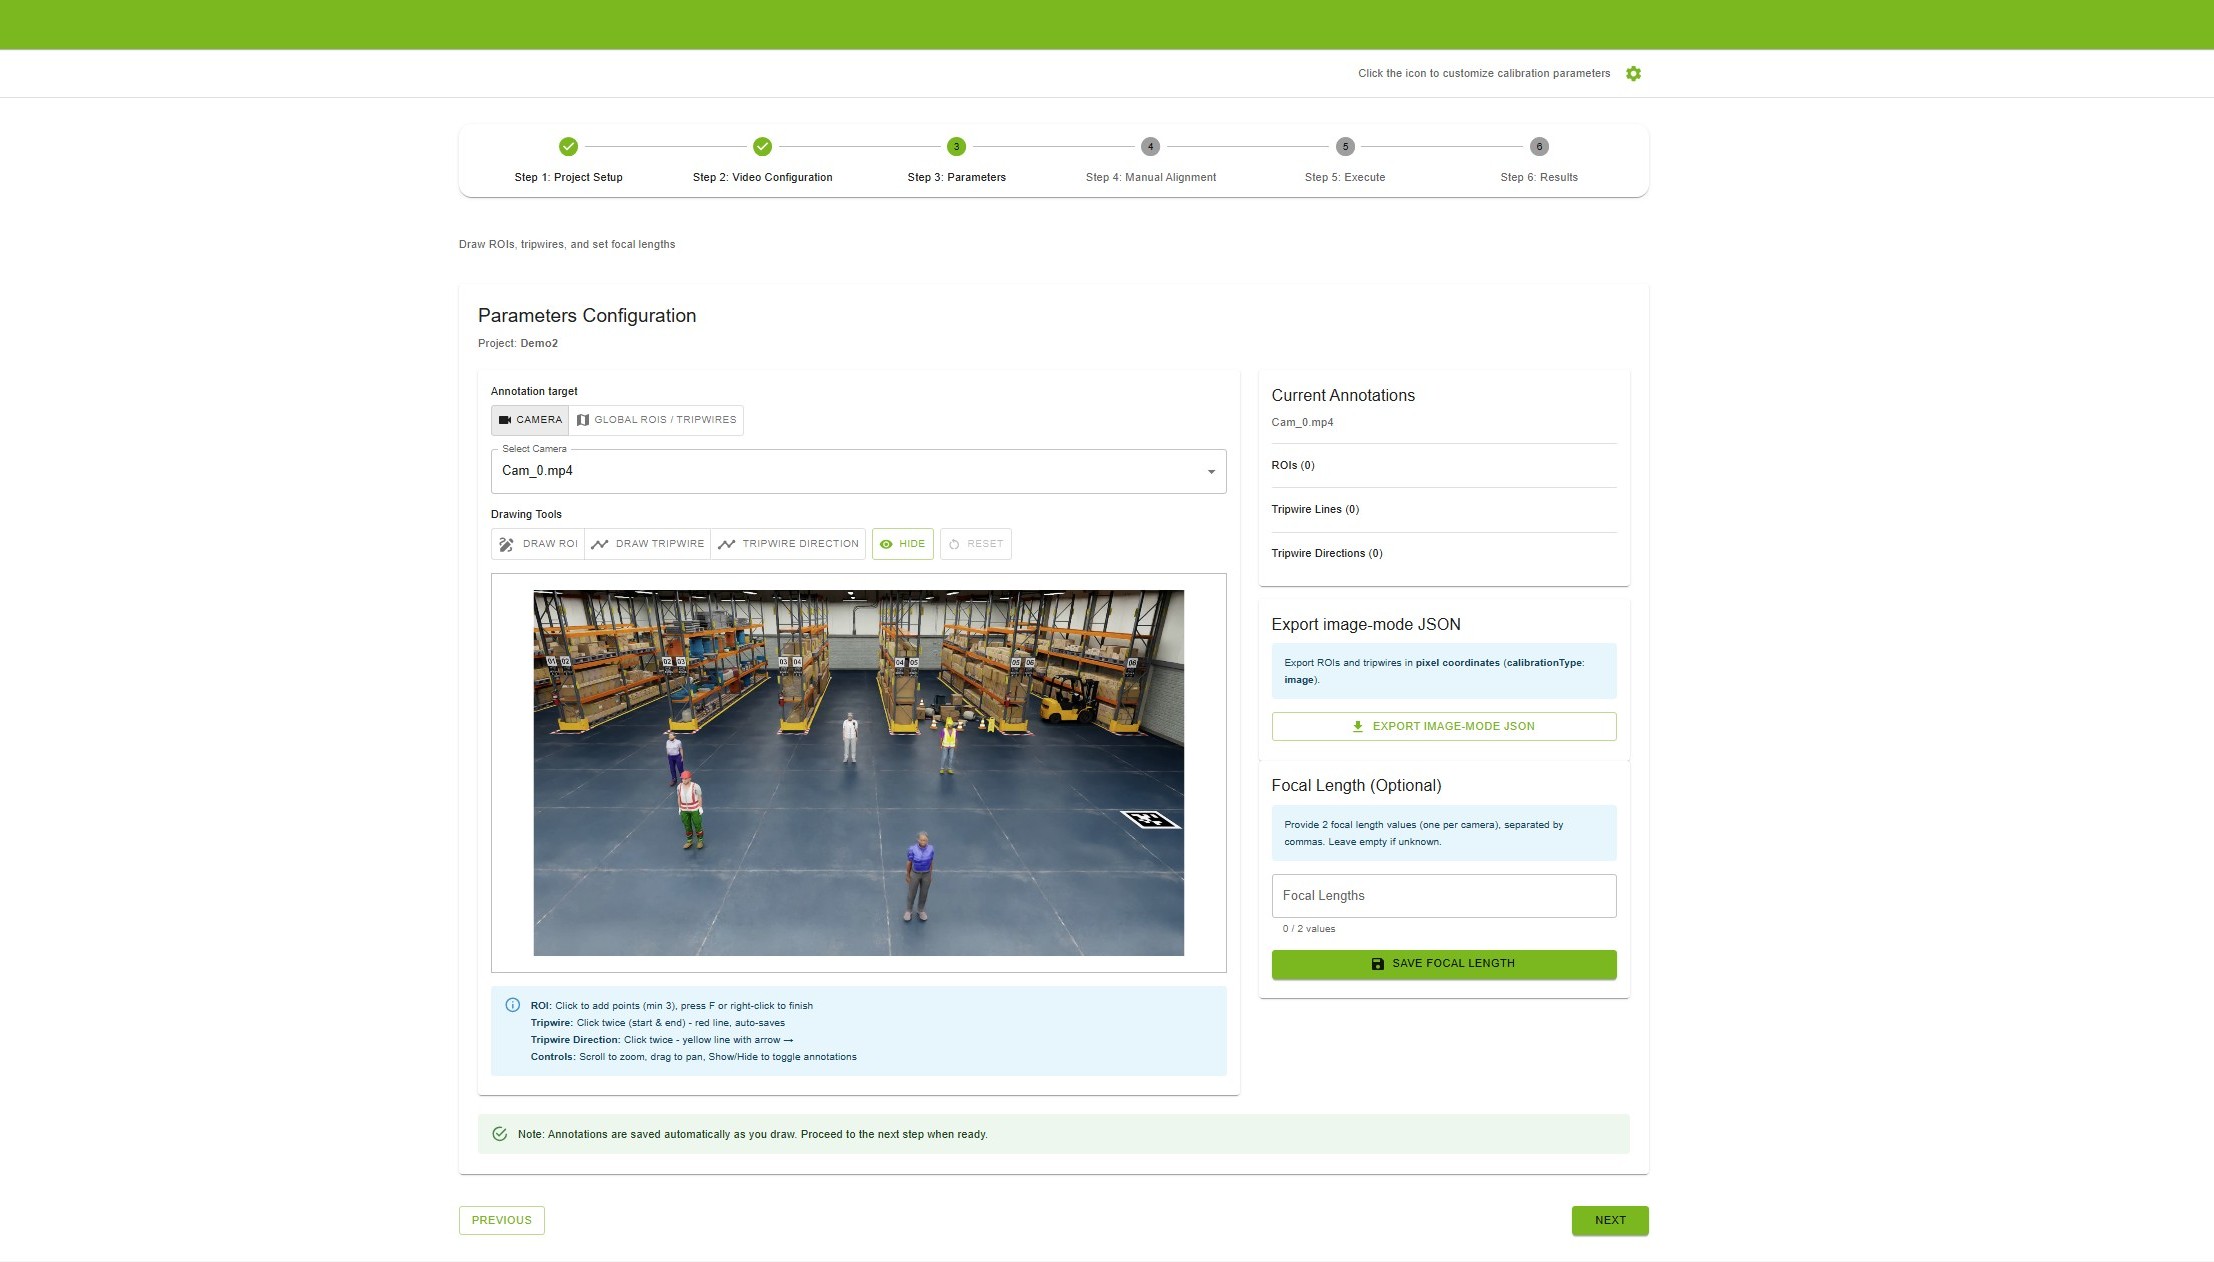Screen dimensions: 2214x1262
Task: Click the Step 1: Project Setup label
Action: (x=568, y=177)
